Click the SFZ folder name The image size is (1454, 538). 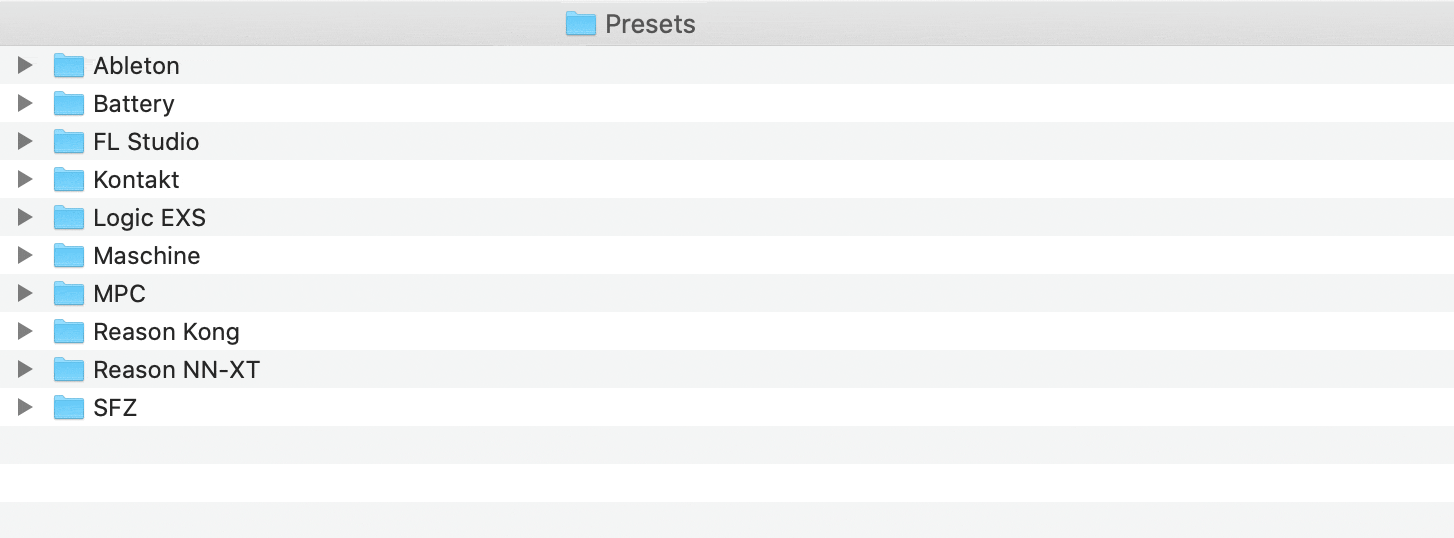(x=115, y=408)
